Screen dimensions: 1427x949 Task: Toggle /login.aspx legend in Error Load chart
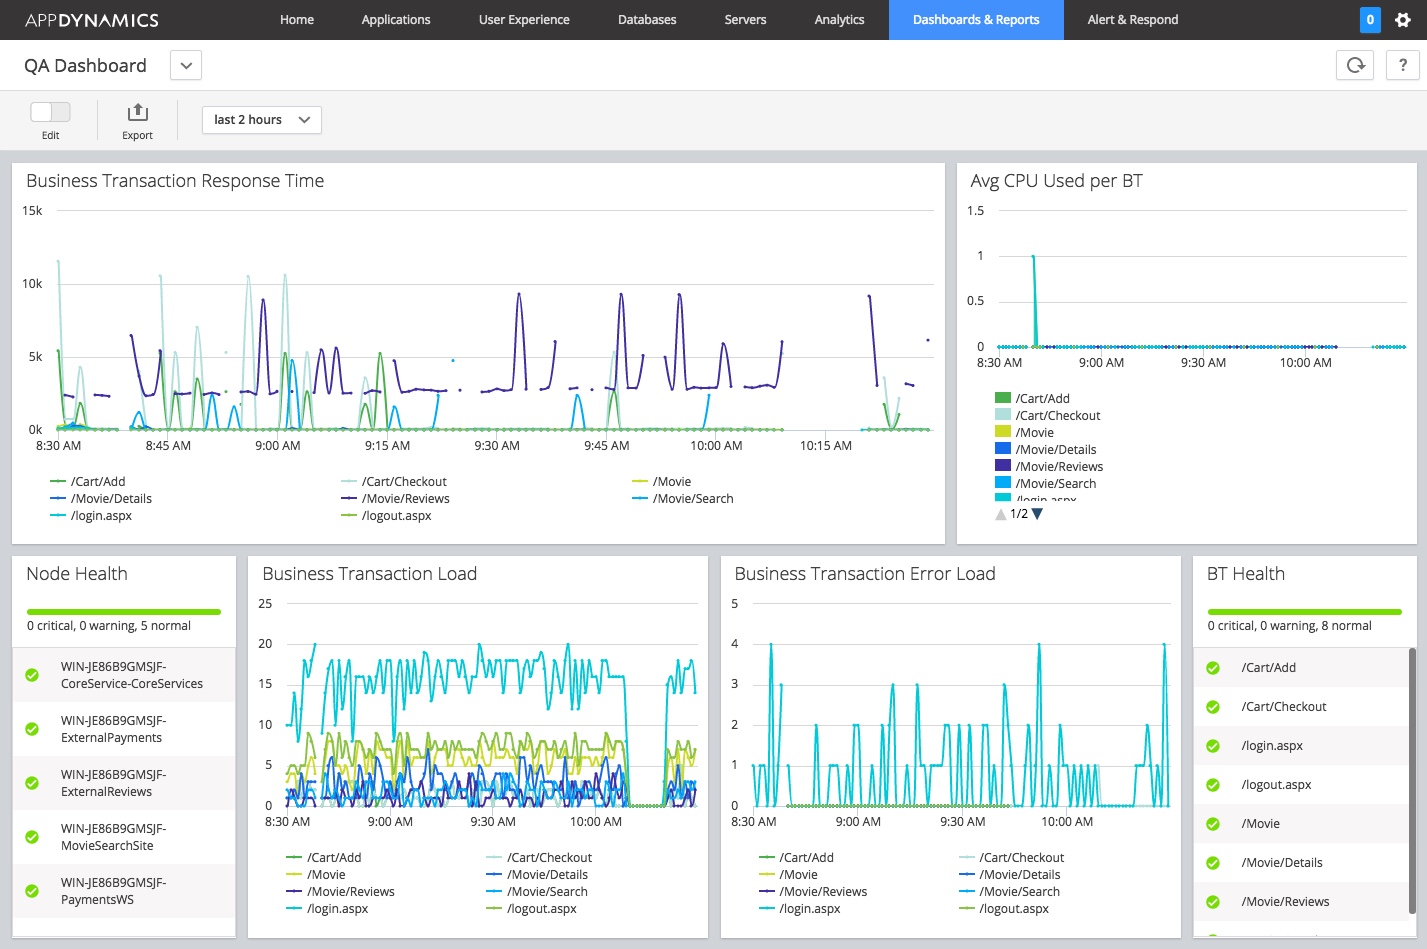[800, 909]
